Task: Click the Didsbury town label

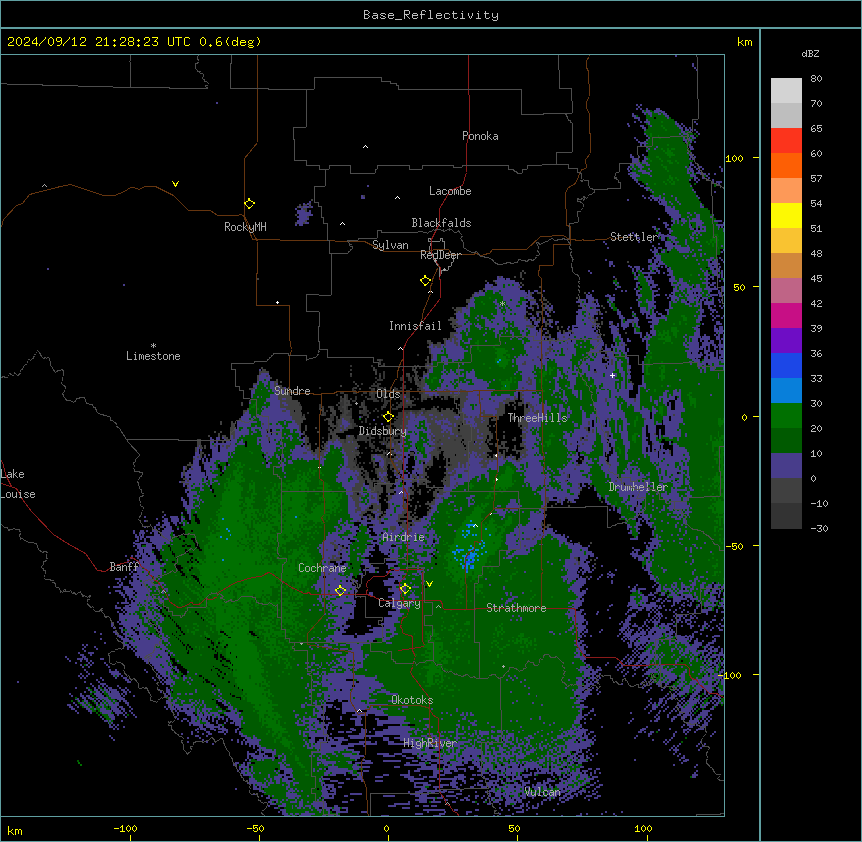Action: [x=383, y=431]
